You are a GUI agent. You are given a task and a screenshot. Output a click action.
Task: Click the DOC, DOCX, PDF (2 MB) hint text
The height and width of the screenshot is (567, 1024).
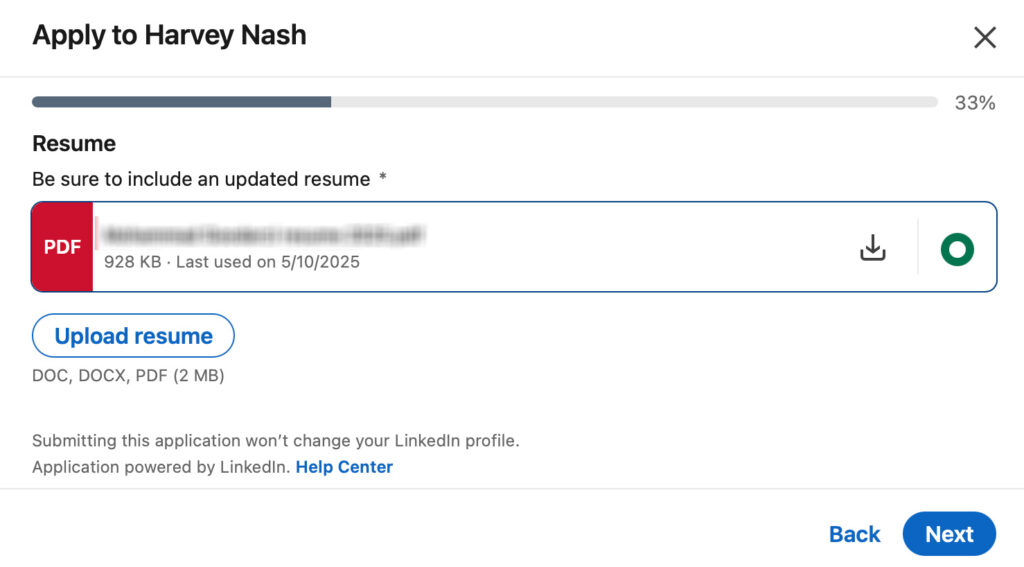(128, 376)
